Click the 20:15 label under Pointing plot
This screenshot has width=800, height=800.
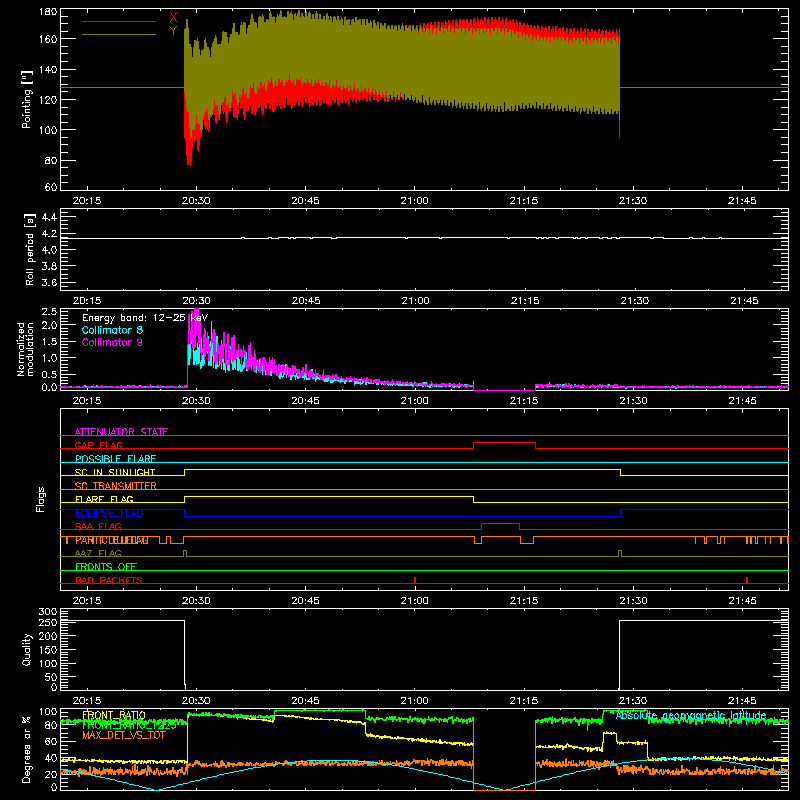pyautogui.click(x=87, y=201)
